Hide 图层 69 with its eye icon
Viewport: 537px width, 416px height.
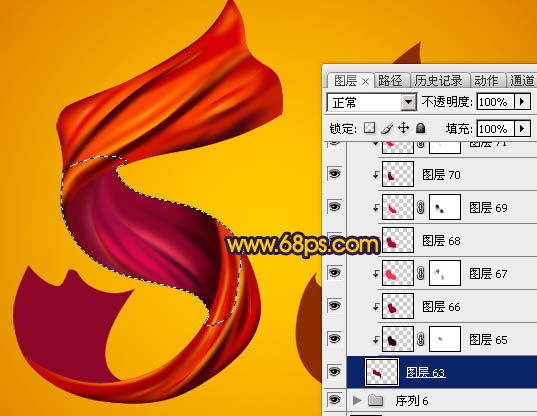(335, 206)
